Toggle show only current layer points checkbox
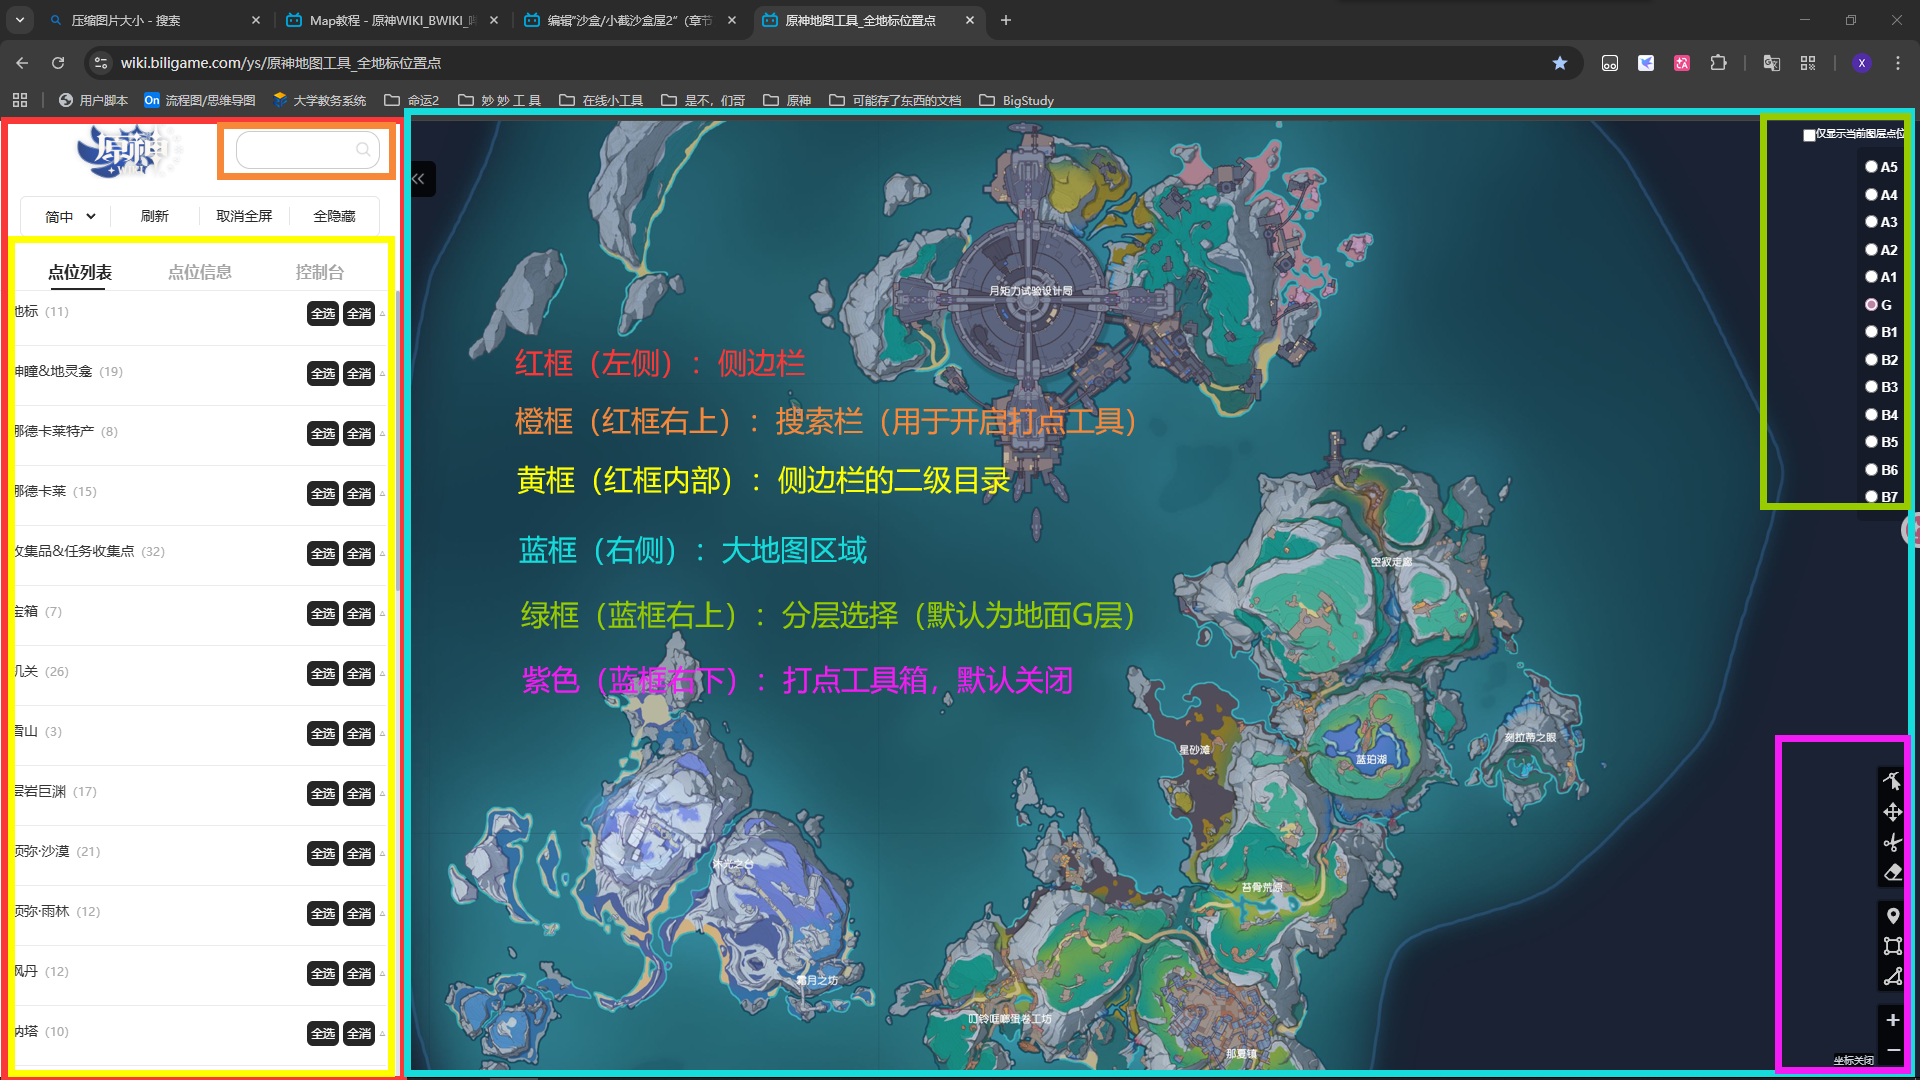The image size is (1920, 1080). [x=1809, y=135]
